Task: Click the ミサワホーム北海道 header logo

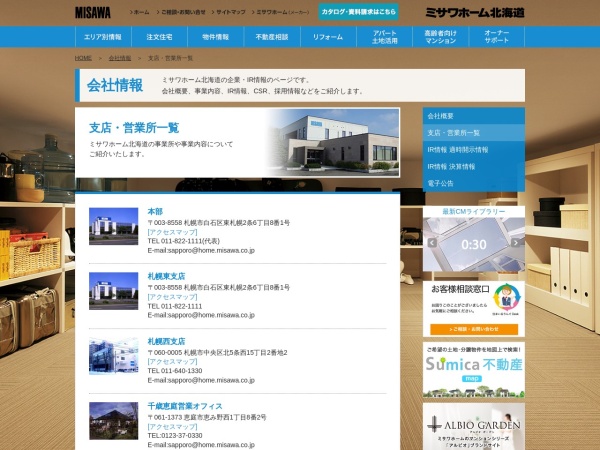Action: point(475,13)
